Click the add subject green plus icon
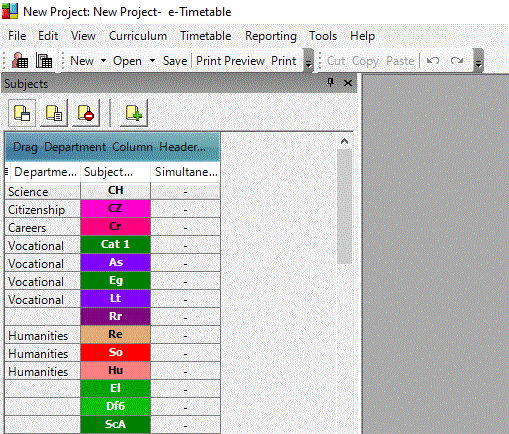The image size is (509, 434). (x=134, y=113)
